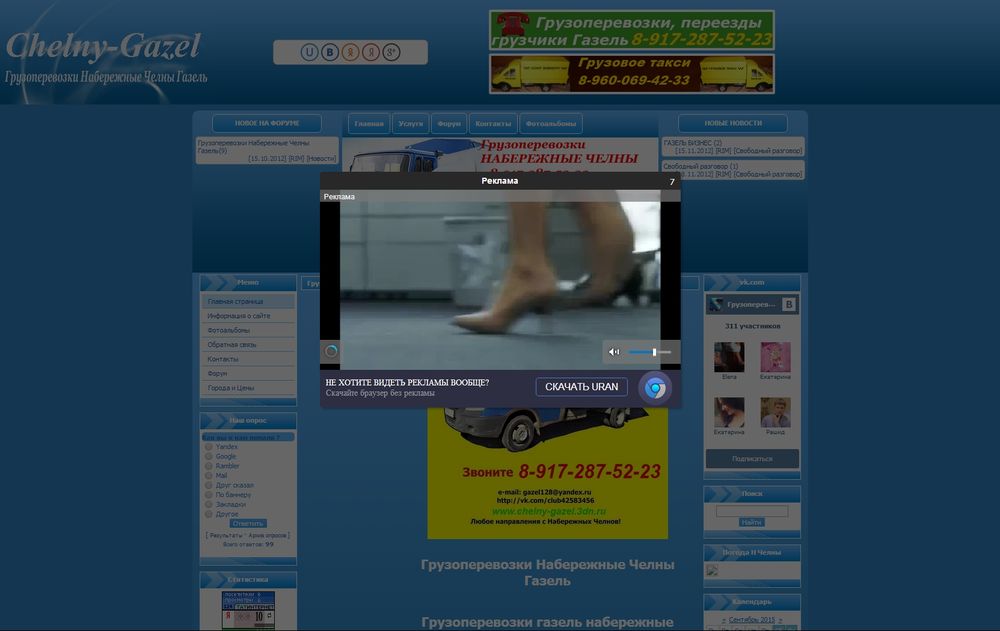Select 'Закладки' poll option
1000x631 pixels.
pos(209,505)
